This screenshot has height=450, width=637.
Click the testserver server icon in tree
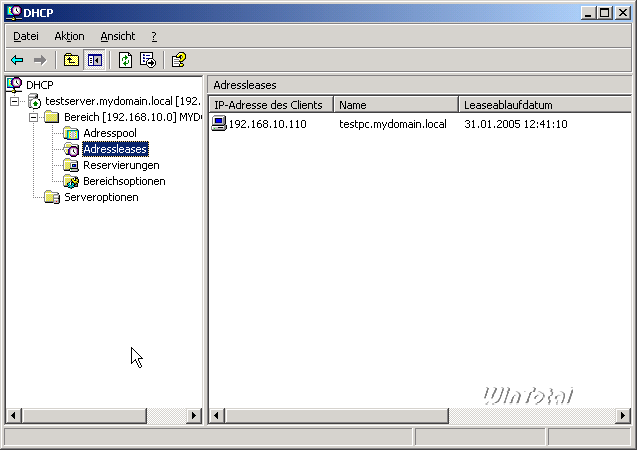[x=35, y=101]
